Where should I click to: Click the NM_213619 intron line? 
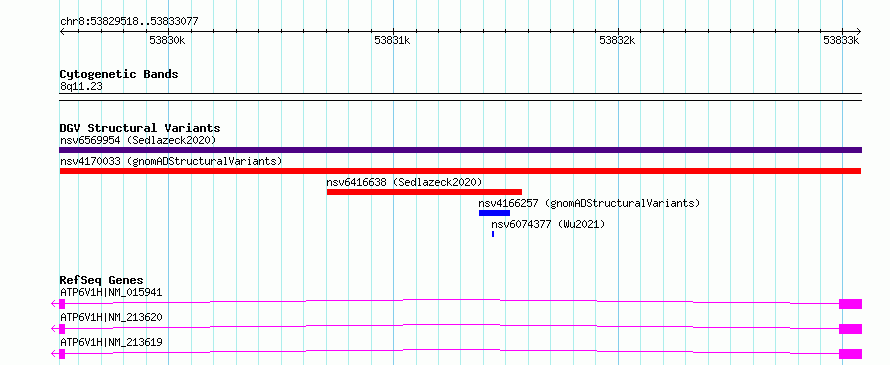point(452,350)
